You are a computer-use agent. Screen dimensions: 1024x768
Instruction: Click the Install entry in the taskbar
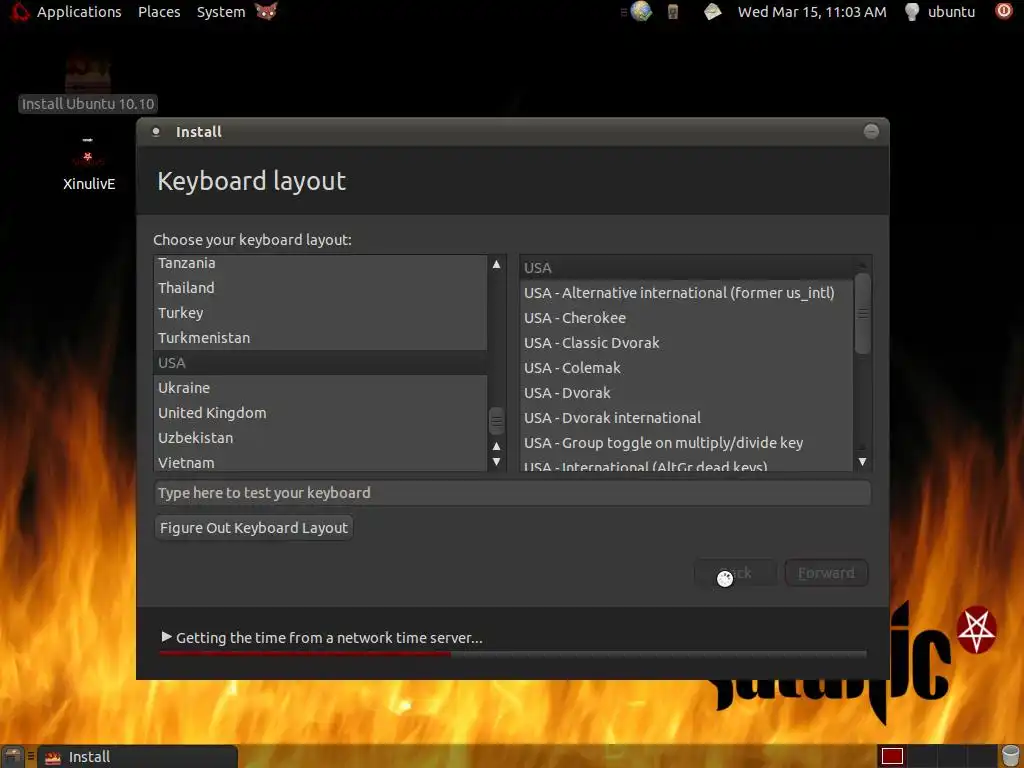click(137, 757)
